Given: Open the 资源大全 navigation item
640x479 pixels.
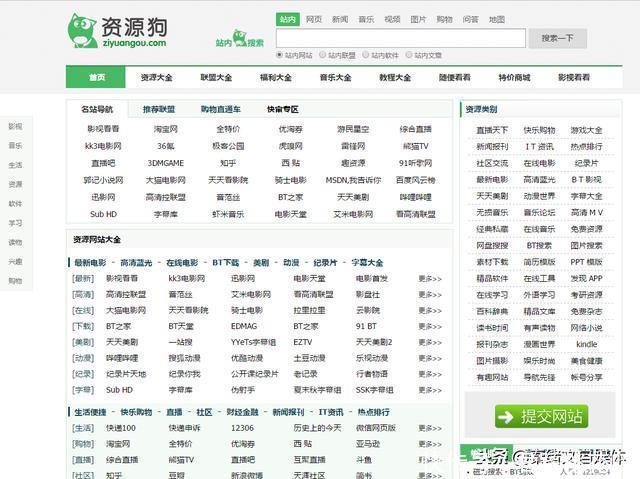Looking at the screenshot, I should [x=156, y=77].
